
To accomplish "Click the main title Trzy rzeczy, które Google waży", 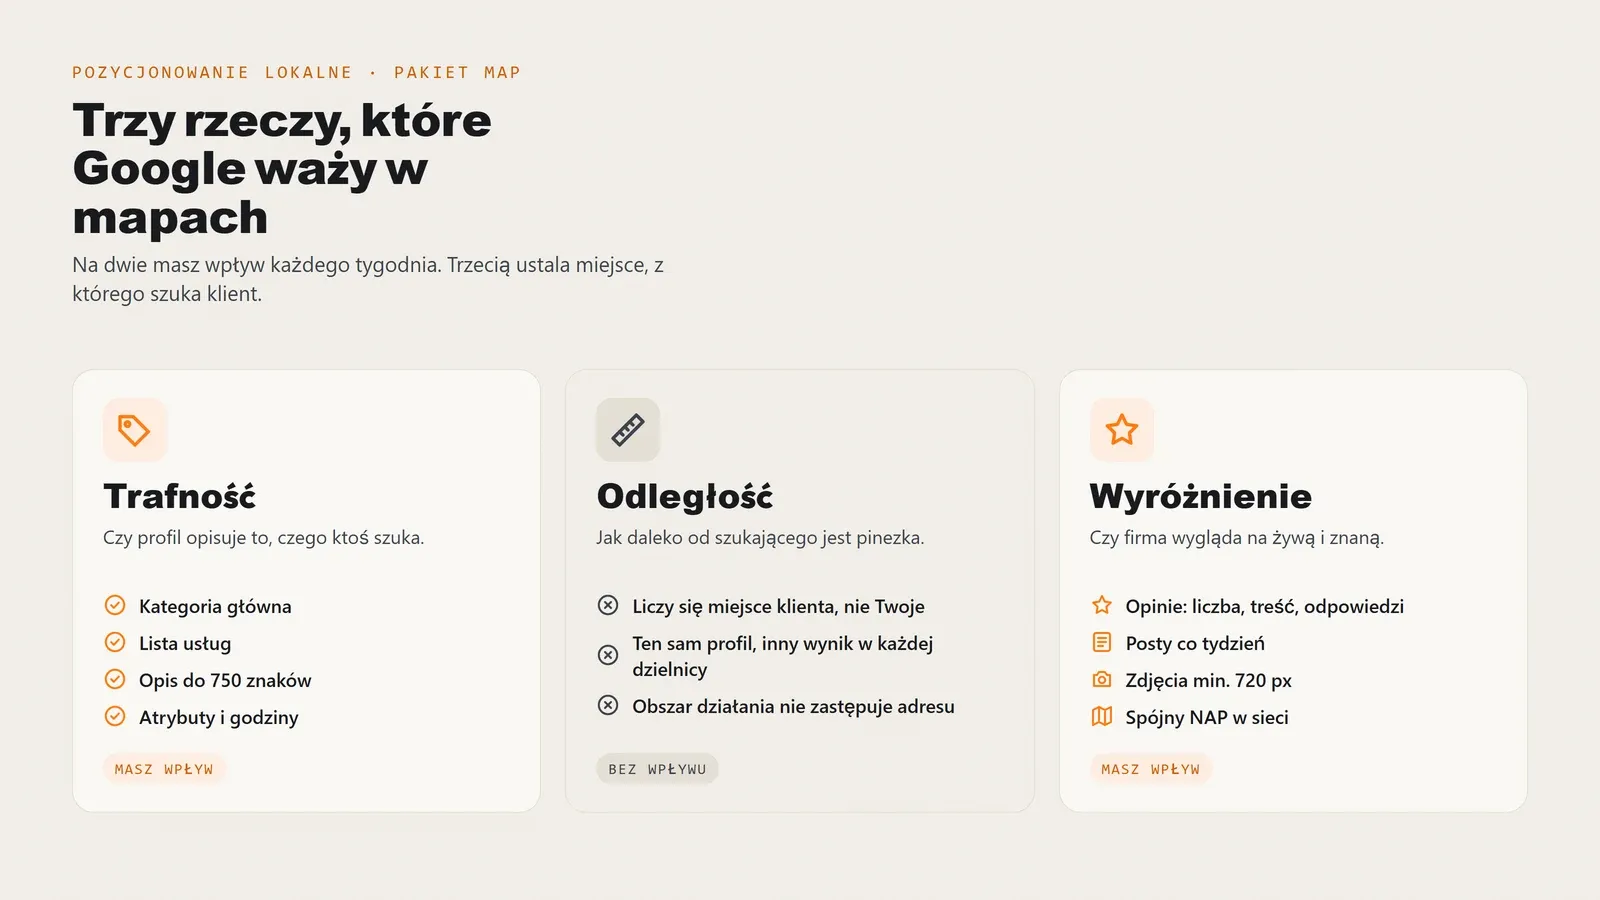I will 282,169.
